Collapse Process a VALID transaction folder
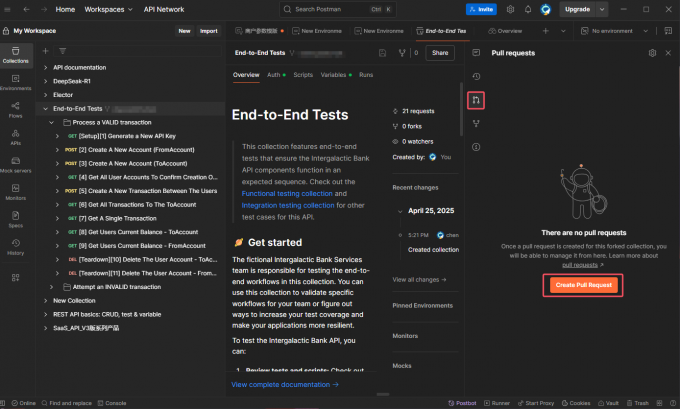680x409 pixels. (52, 123)
